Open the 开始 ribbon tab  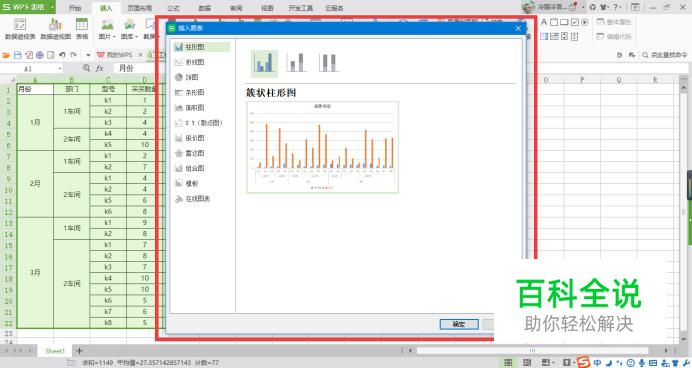tap(75, 8)
